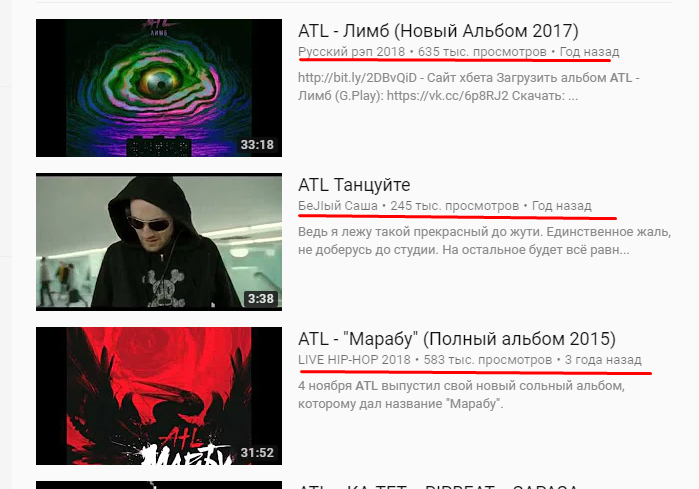Click the Лимб description starting with http://bit.ly
The height and width of the screenshot is (489, 699).
pyautogui.click(x=469, y=87)
